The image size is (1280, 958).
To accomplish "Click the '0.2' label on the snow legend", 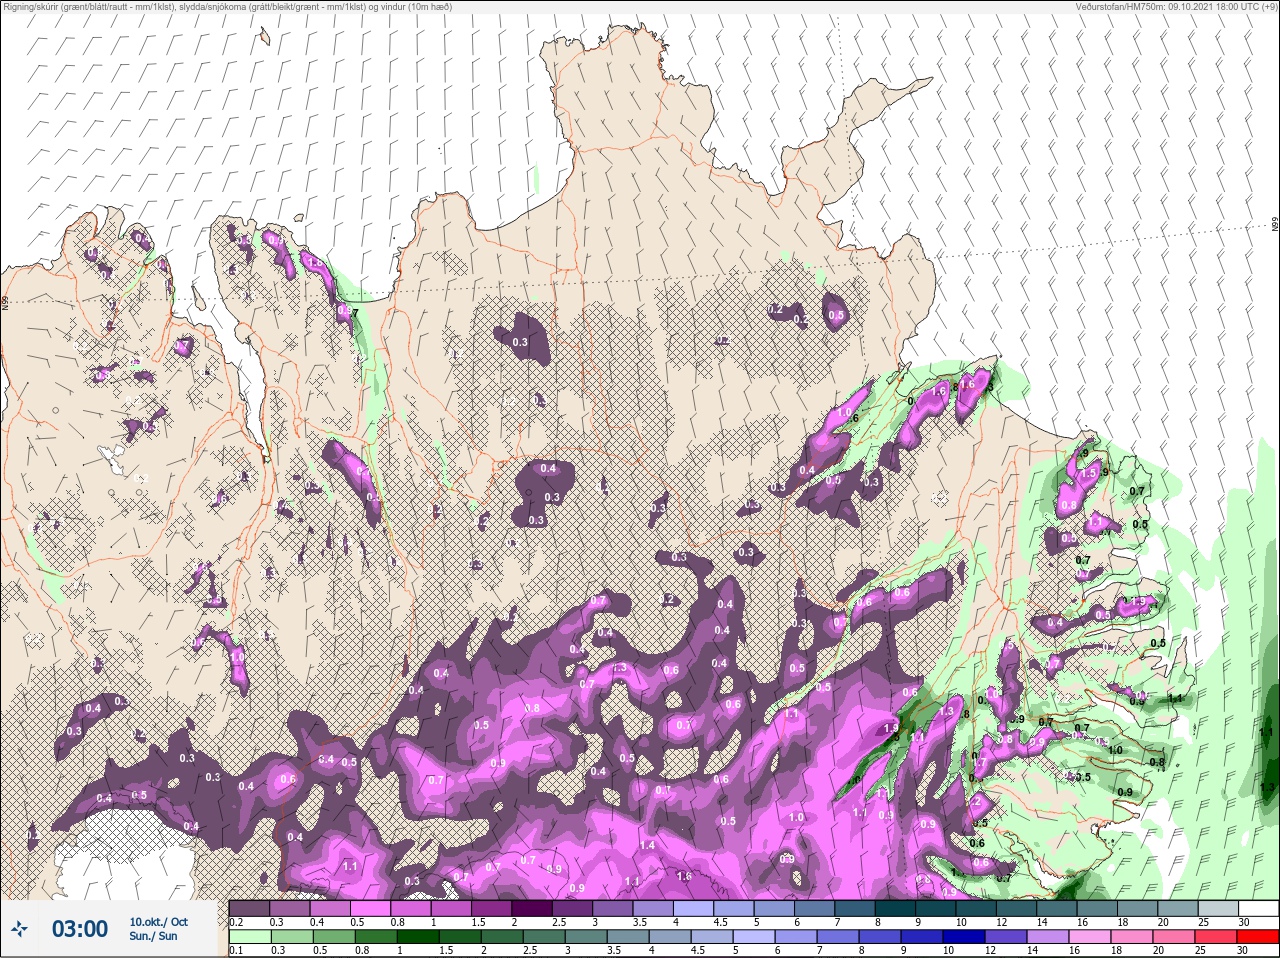I will [x=236, y=922].
